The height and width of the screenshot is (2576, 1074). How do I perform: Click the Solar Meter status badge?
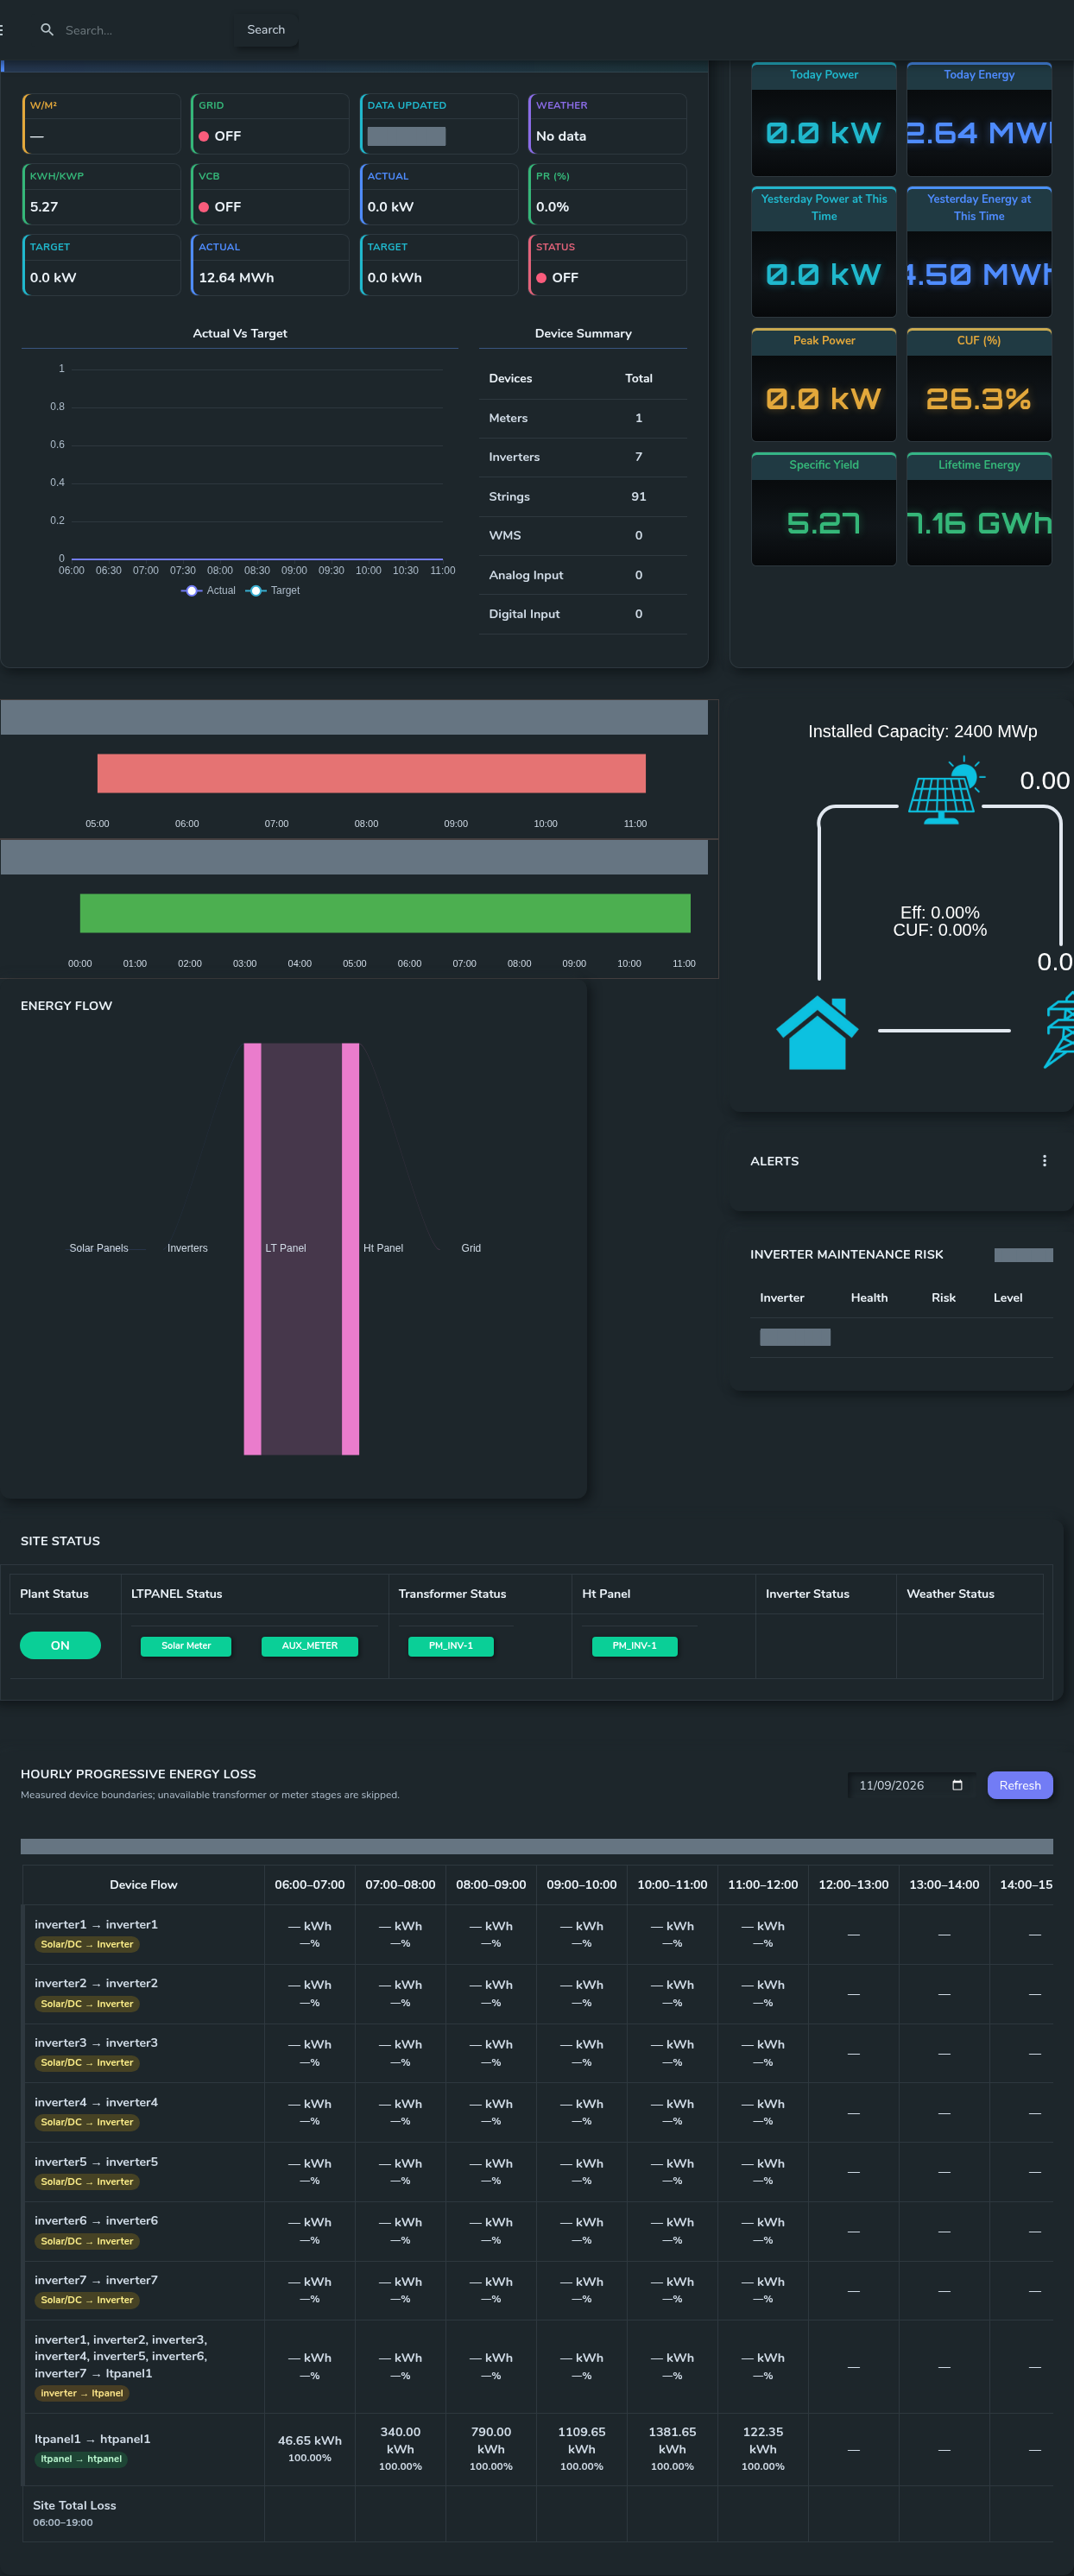[186, 1645]
